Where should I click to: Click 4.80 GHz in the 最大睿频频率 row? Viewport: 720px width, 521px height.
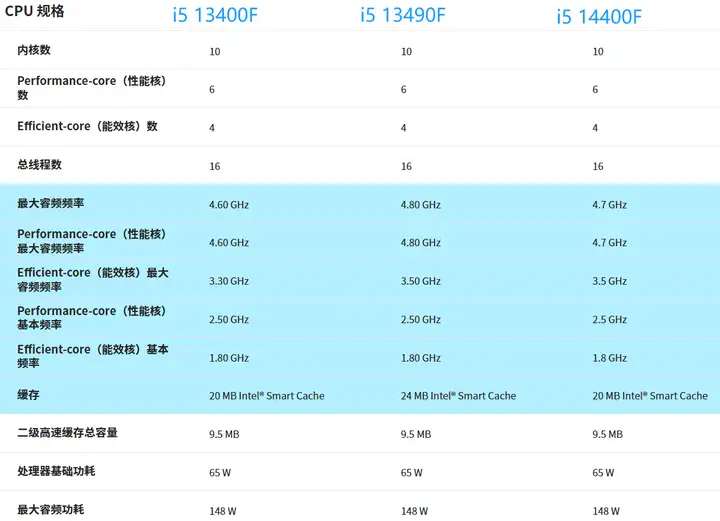click(x=420, y=205)
